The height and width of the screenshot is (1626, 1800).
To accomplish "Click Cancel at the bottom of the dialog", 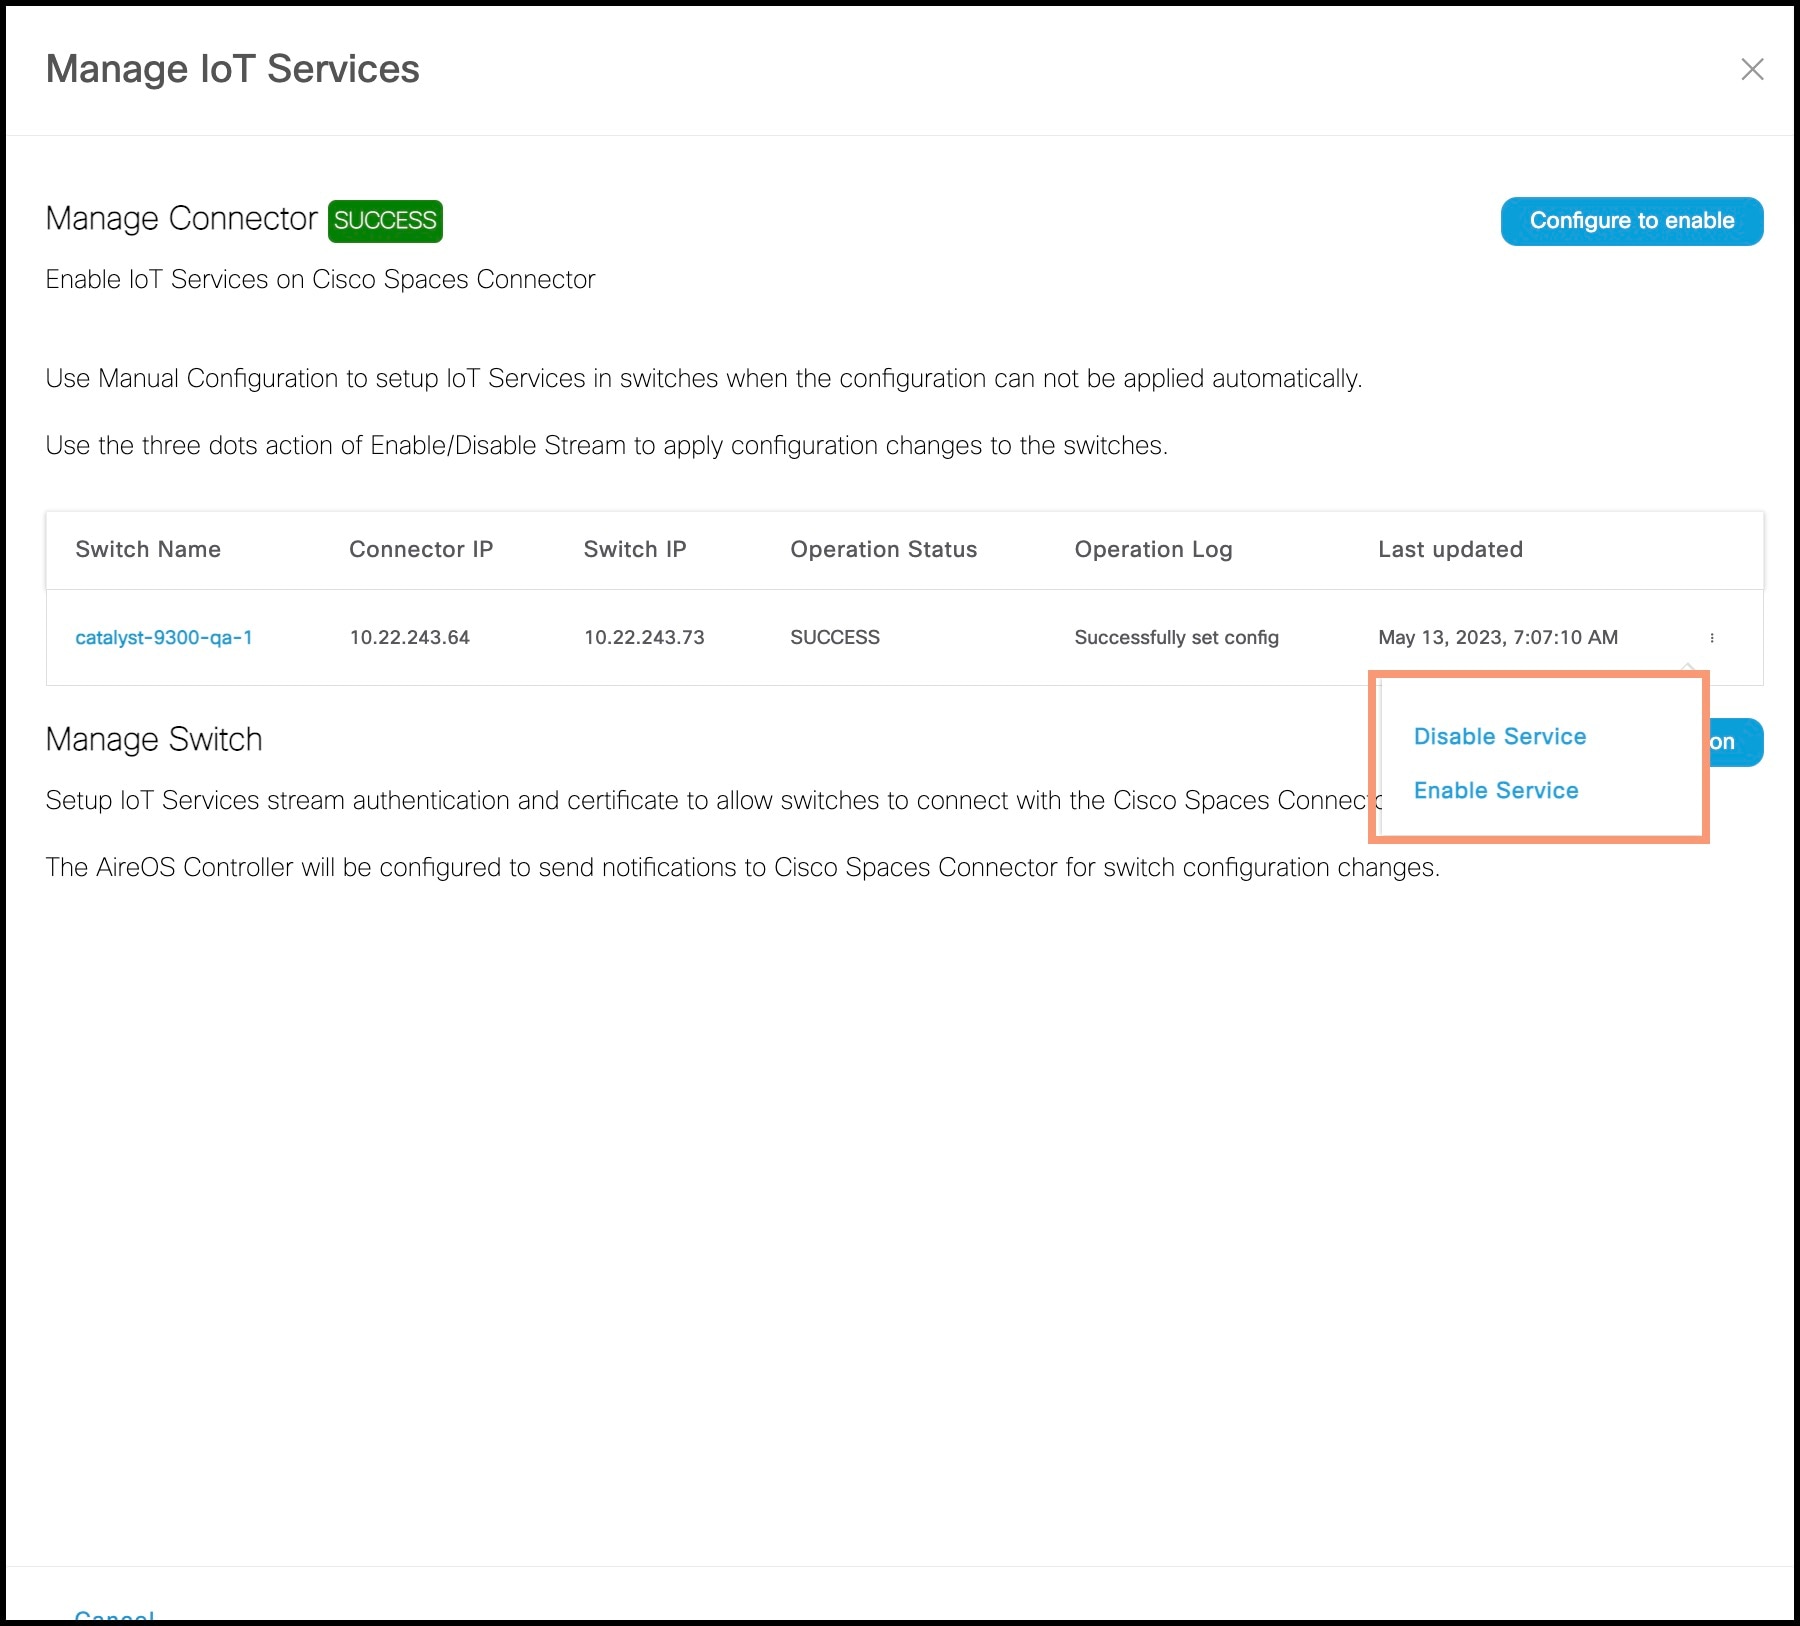I will coord(115,1615).
